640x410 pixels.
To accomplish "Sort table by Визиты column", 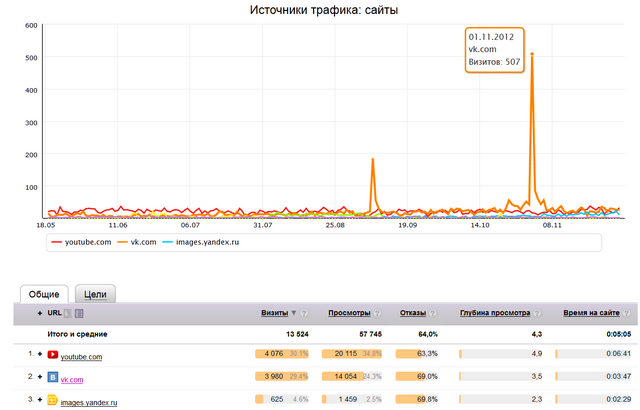I will click(275, 313).
